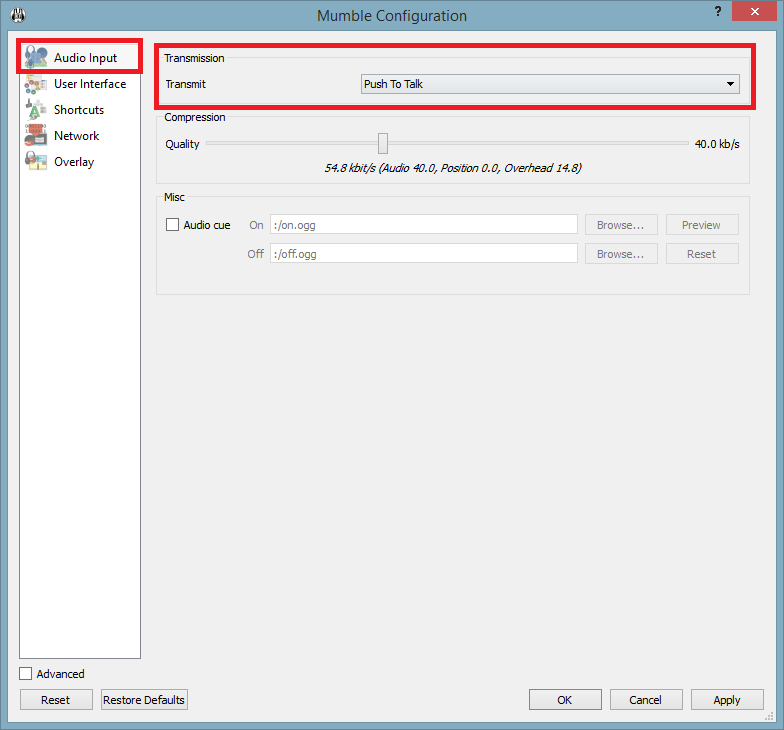
Task: Enable the Audio cue checkbox
Action: click(172, 224)
